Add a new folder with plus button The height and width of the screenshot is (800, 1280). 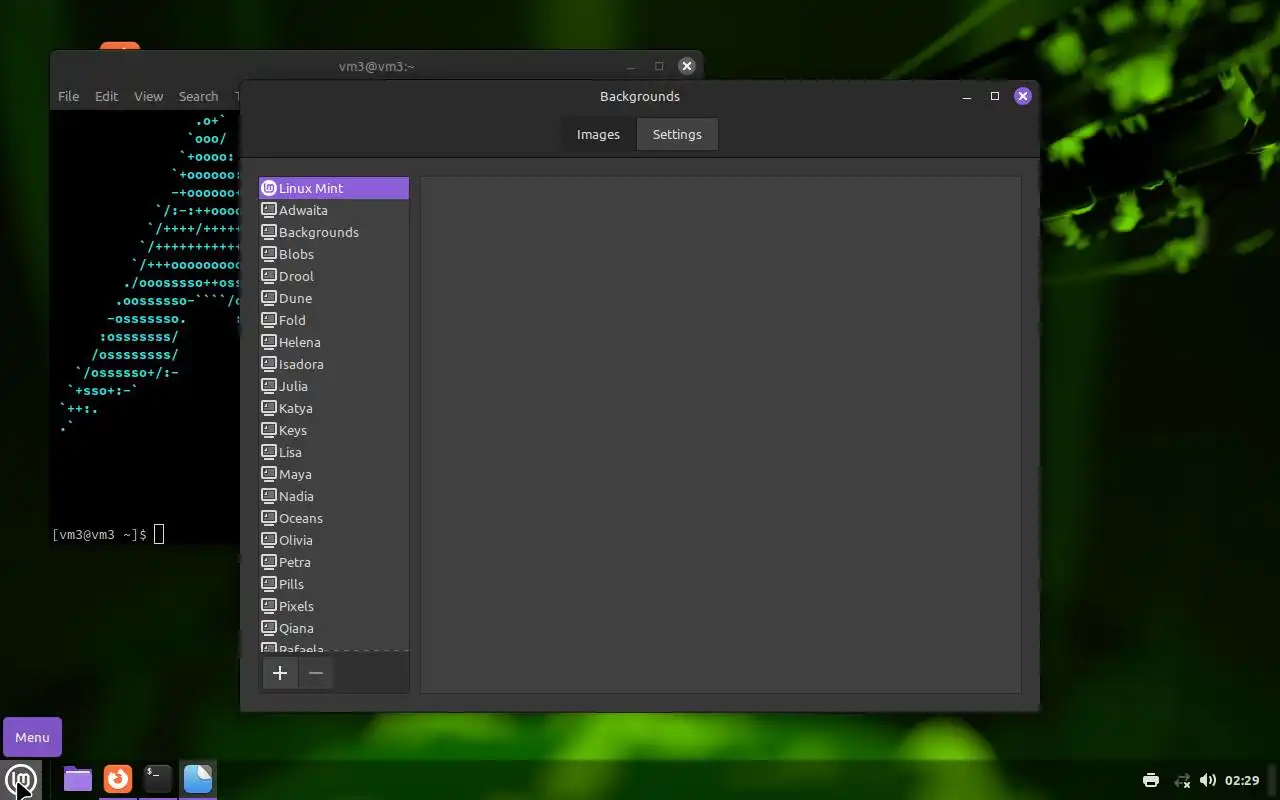point(280,673)
